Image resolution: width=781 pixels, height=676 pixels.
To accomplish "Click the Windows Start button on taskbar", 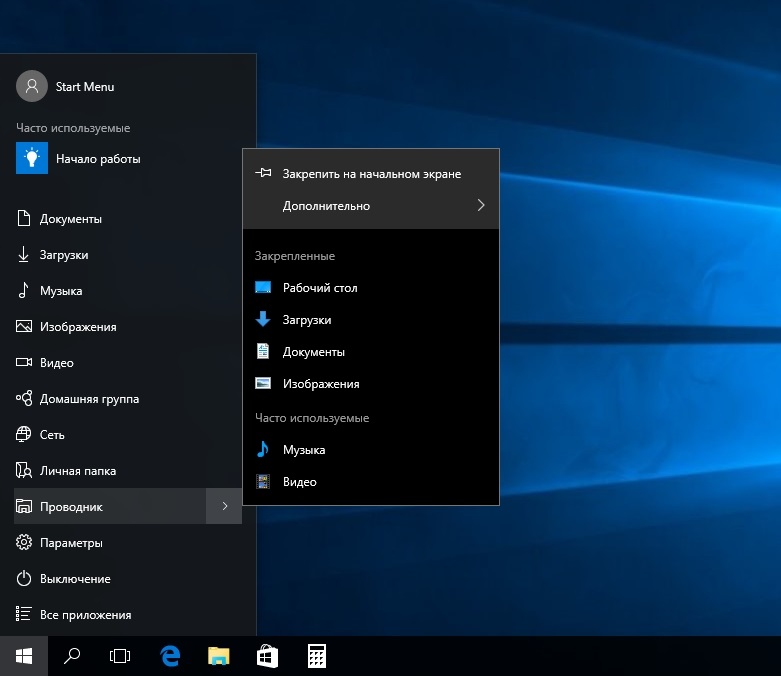I will (24, 656).
